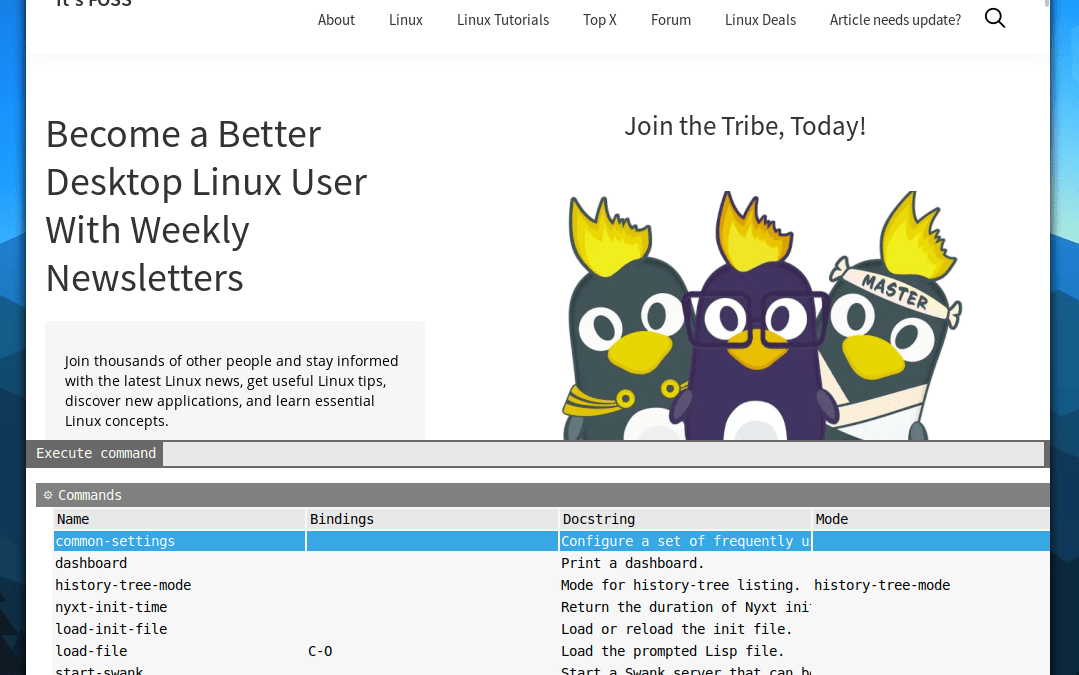
Task: Select the load-file command
Action: 91,651
